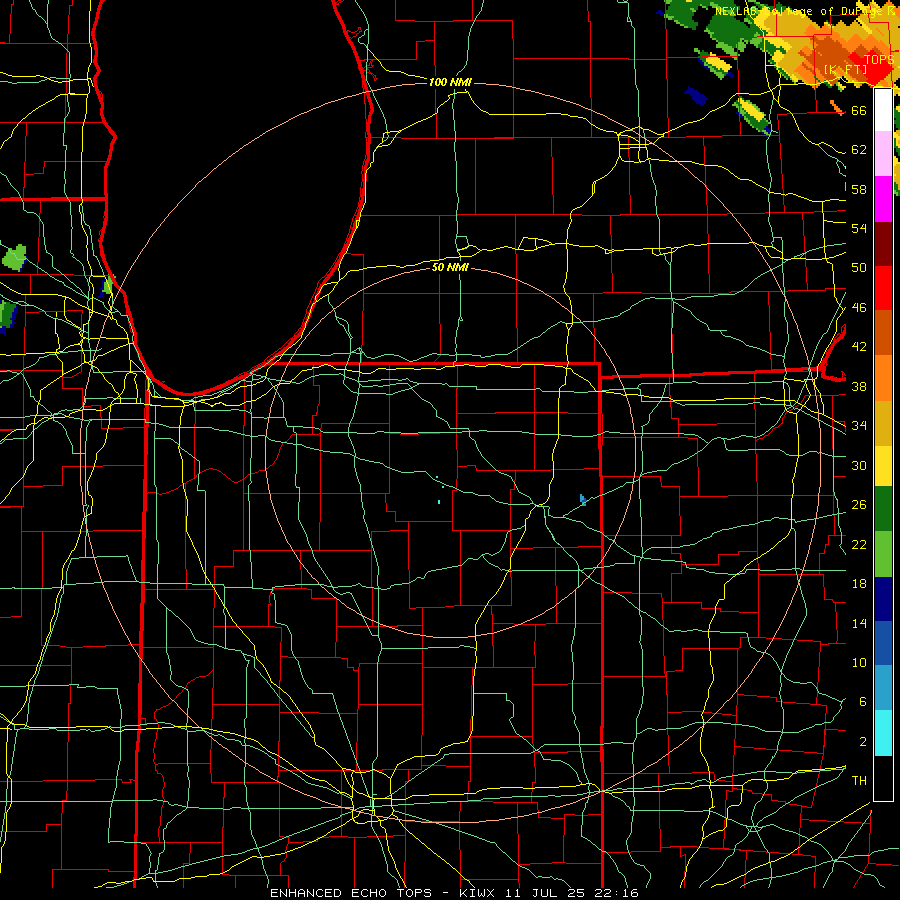Viewport: 900px width, 900px height.
Task: Click the "50 NMI" range ring label
Action: coord(450,267)
